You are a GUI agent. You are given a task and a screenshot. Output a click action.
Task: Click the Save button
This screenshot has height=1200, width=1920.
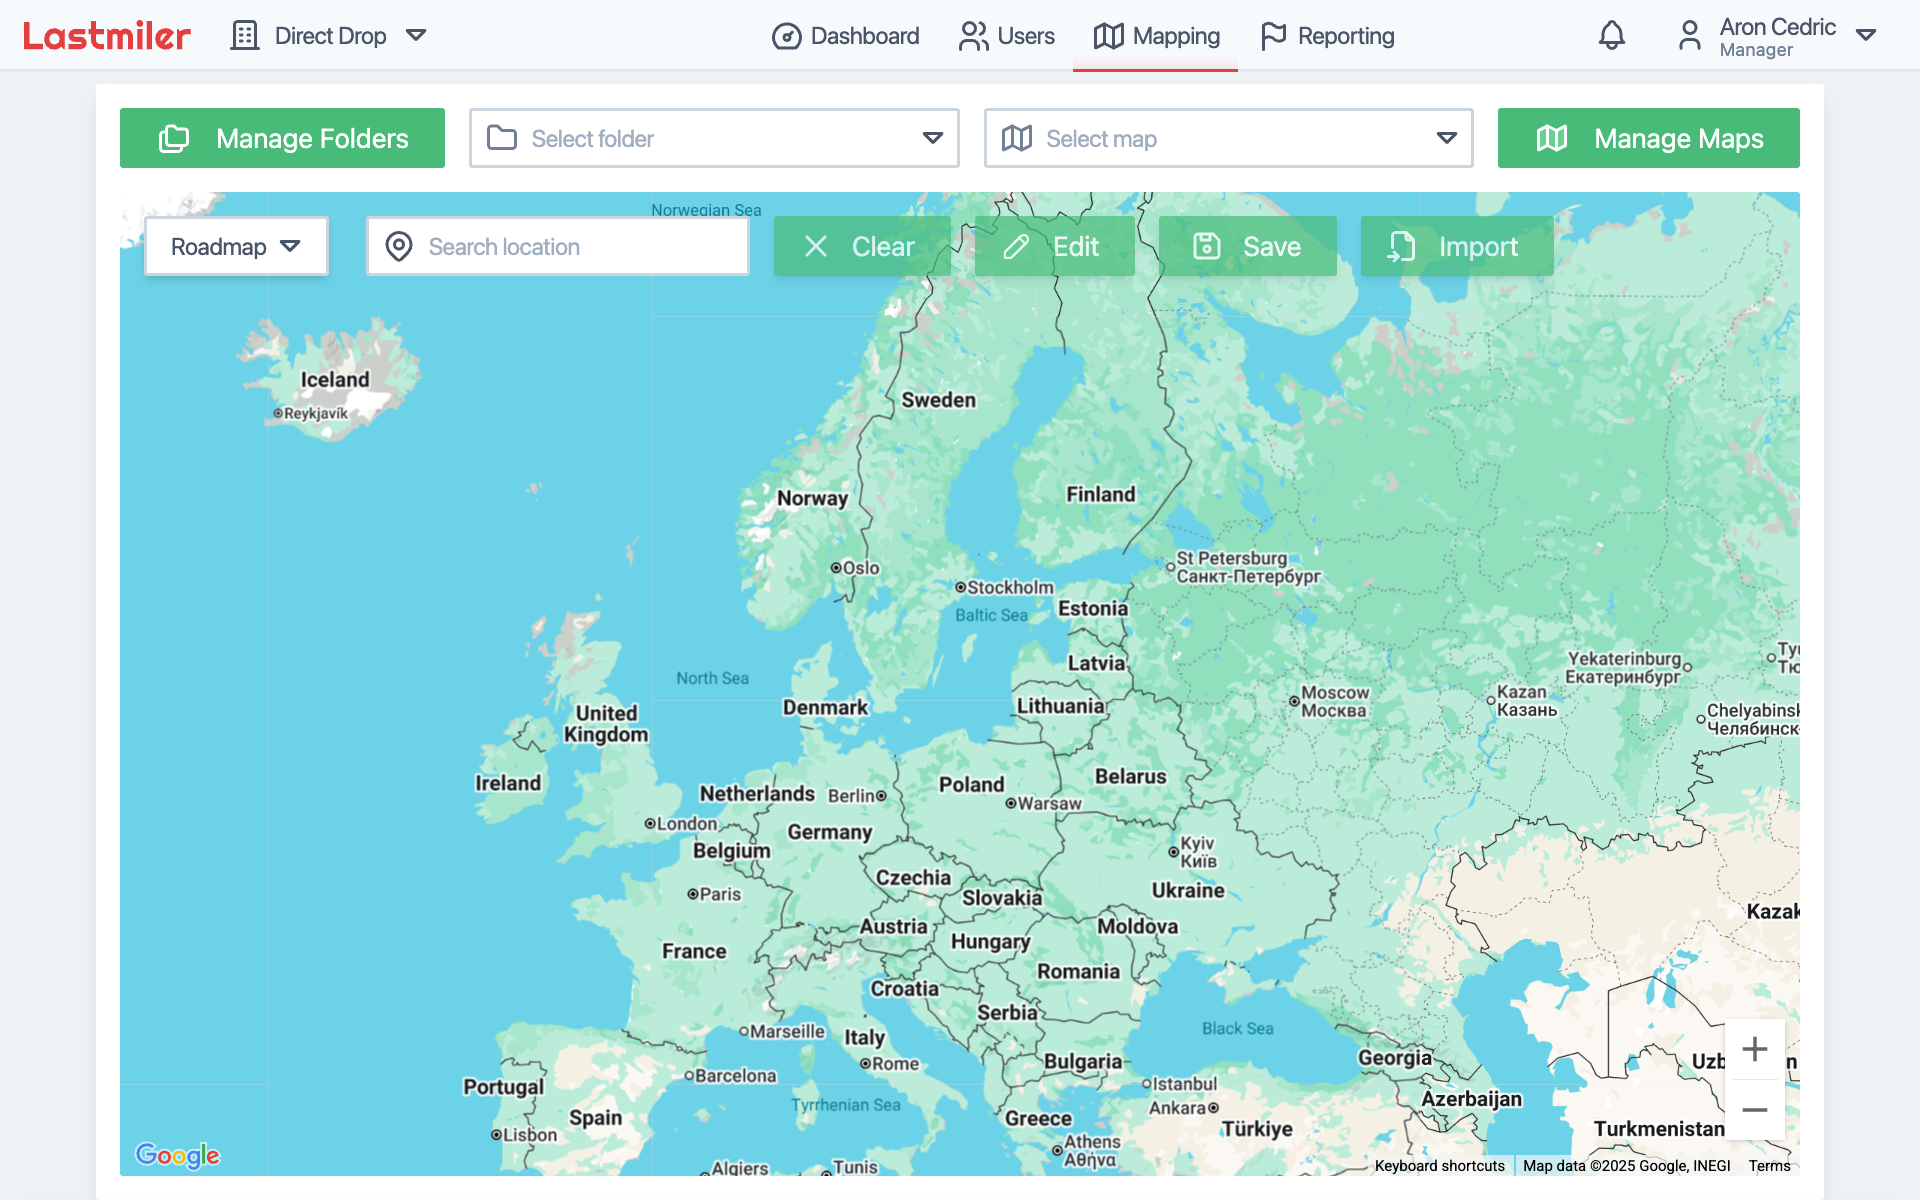(1247, 246)
